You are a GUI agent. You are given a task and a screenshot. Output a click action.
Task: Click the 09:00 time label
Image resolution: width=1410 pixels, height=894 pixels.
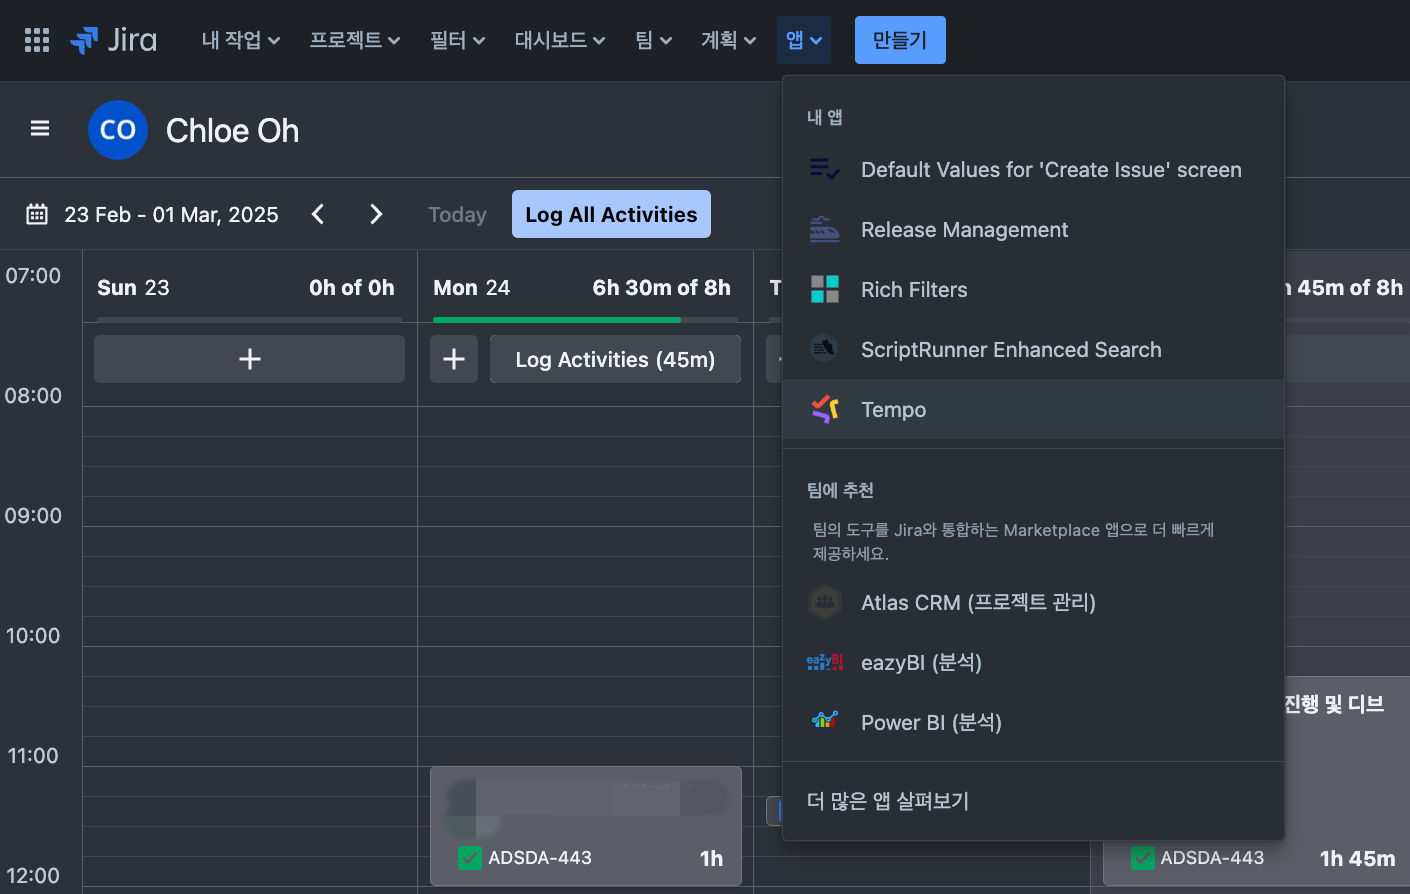click(33, 516)
